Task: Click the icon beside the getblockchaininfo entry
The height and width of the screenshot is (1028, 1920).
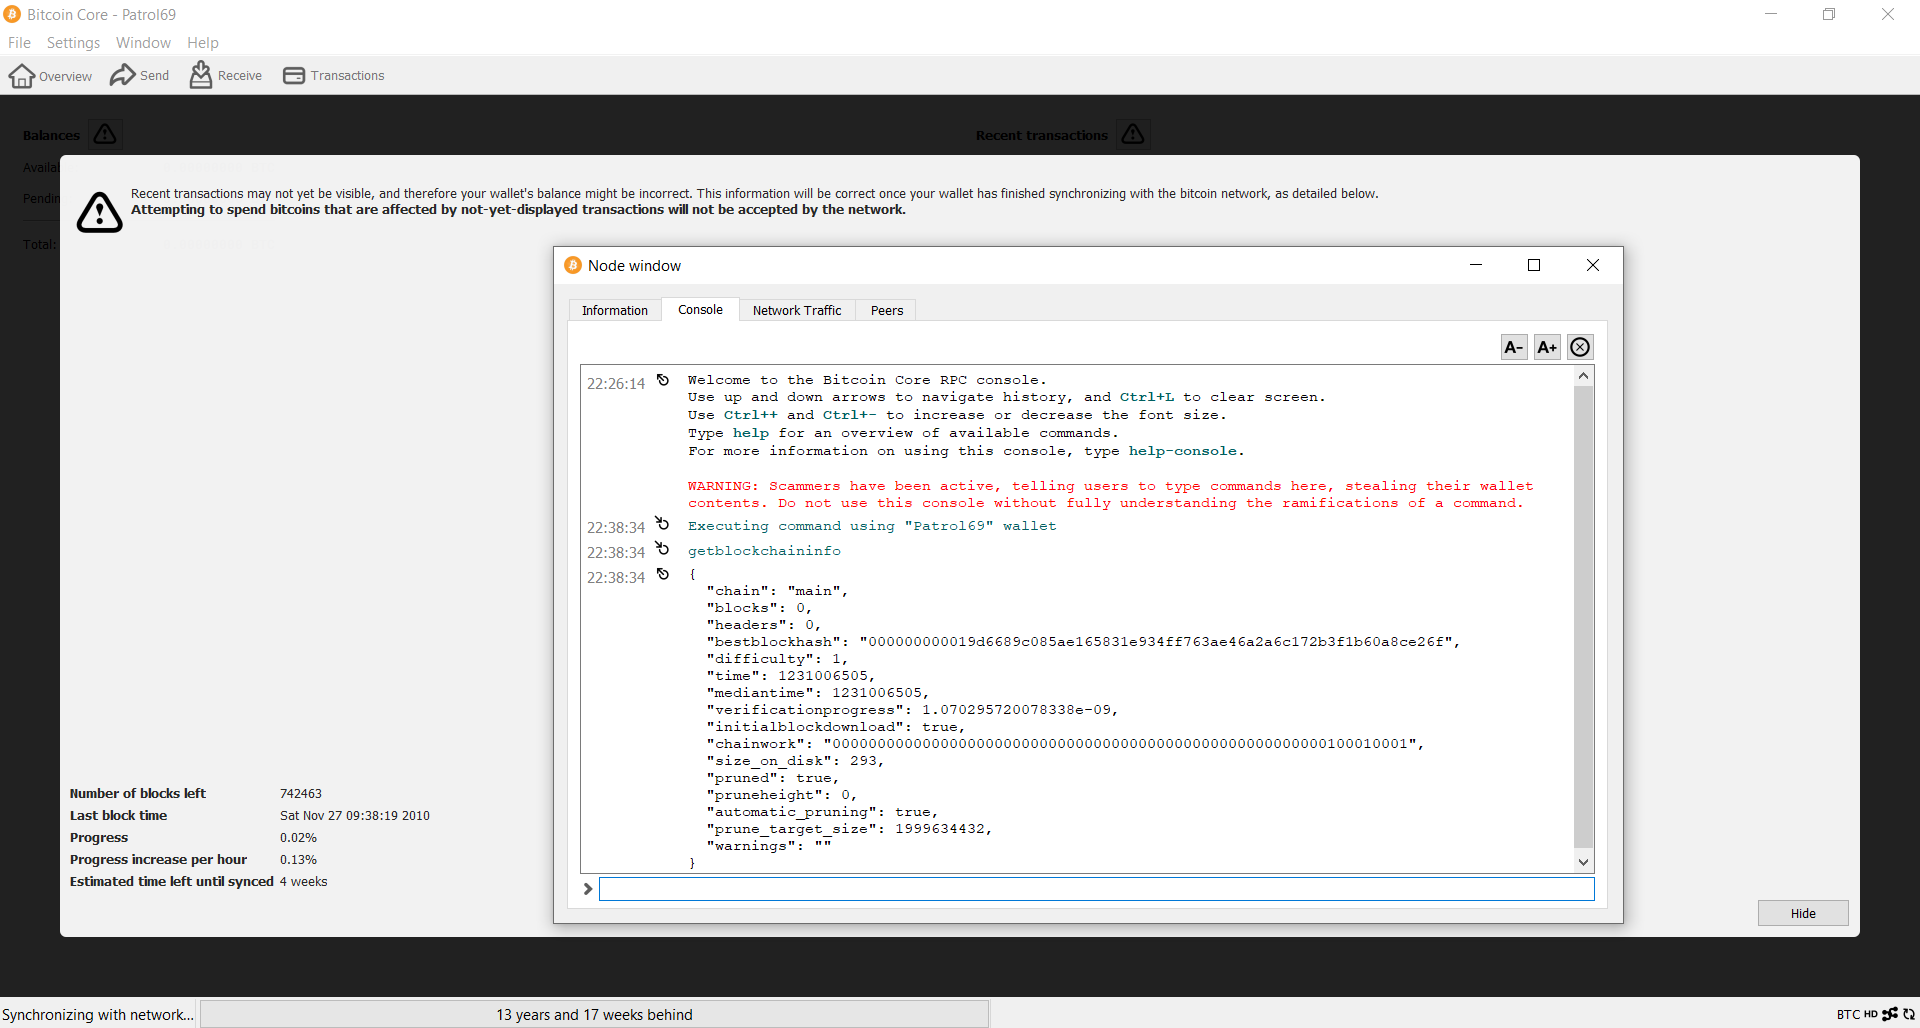Action: coord(662,548)
